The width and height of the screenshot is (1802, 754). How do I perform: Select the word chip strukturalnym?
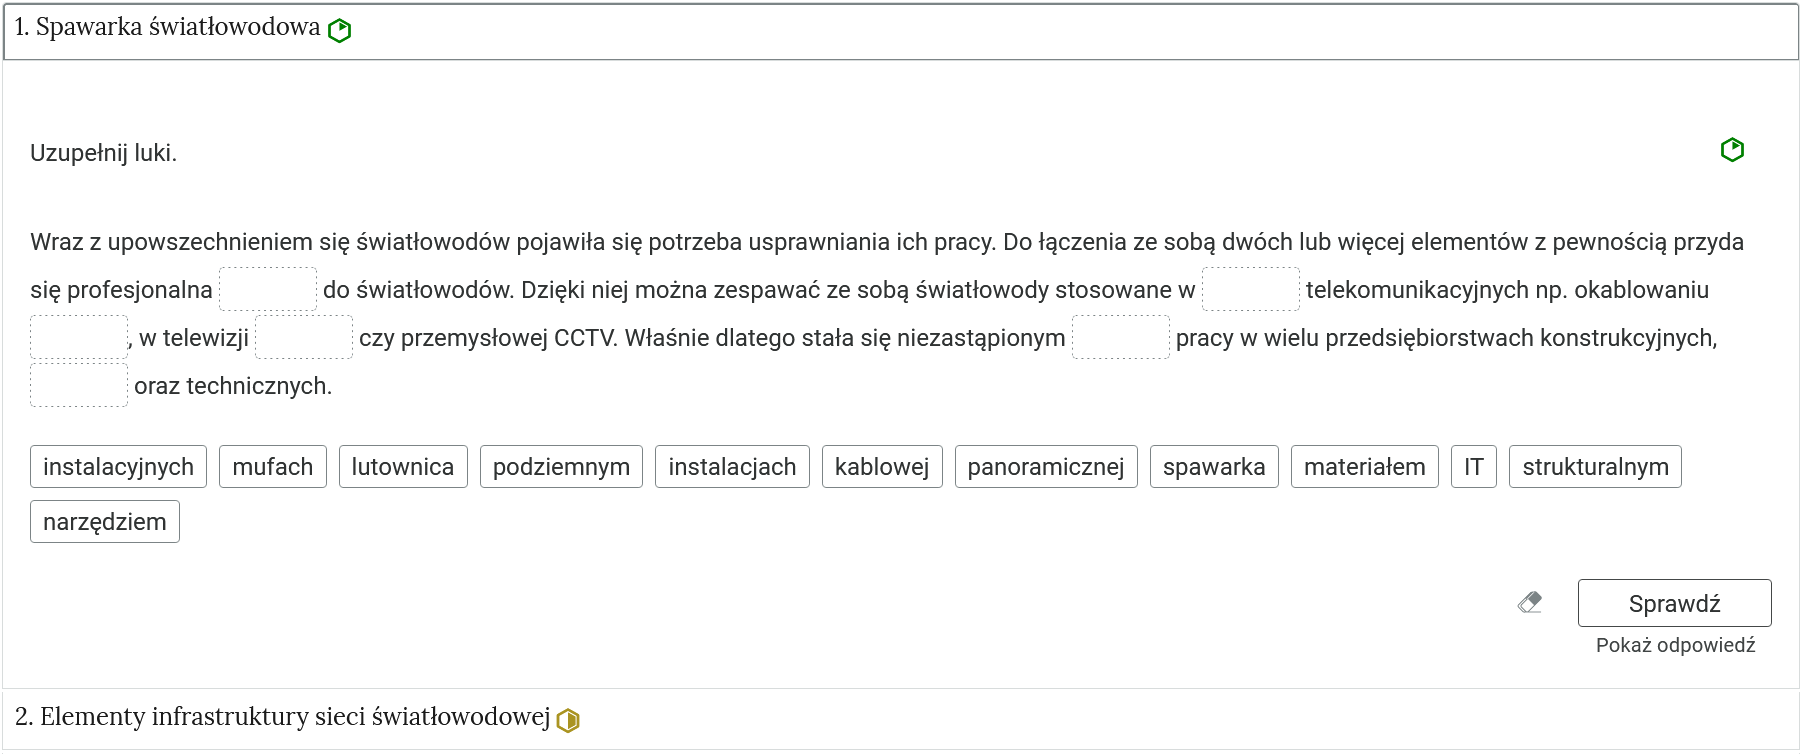pyautogui.click(x=1595, y=466)
